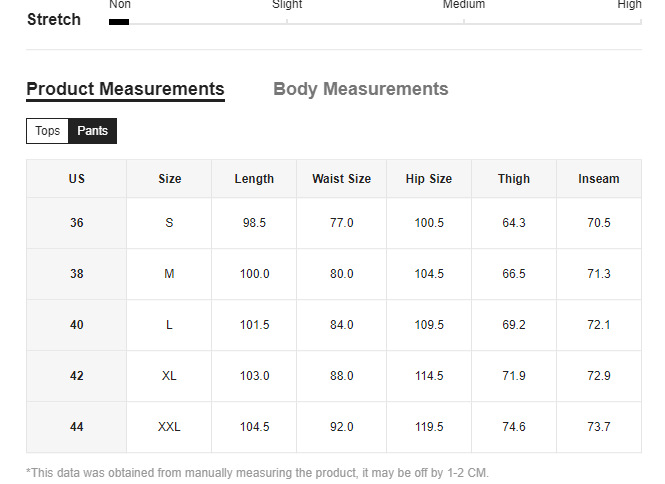
Task: Toggle the Tops measurement view
Action: pos(48,131)
